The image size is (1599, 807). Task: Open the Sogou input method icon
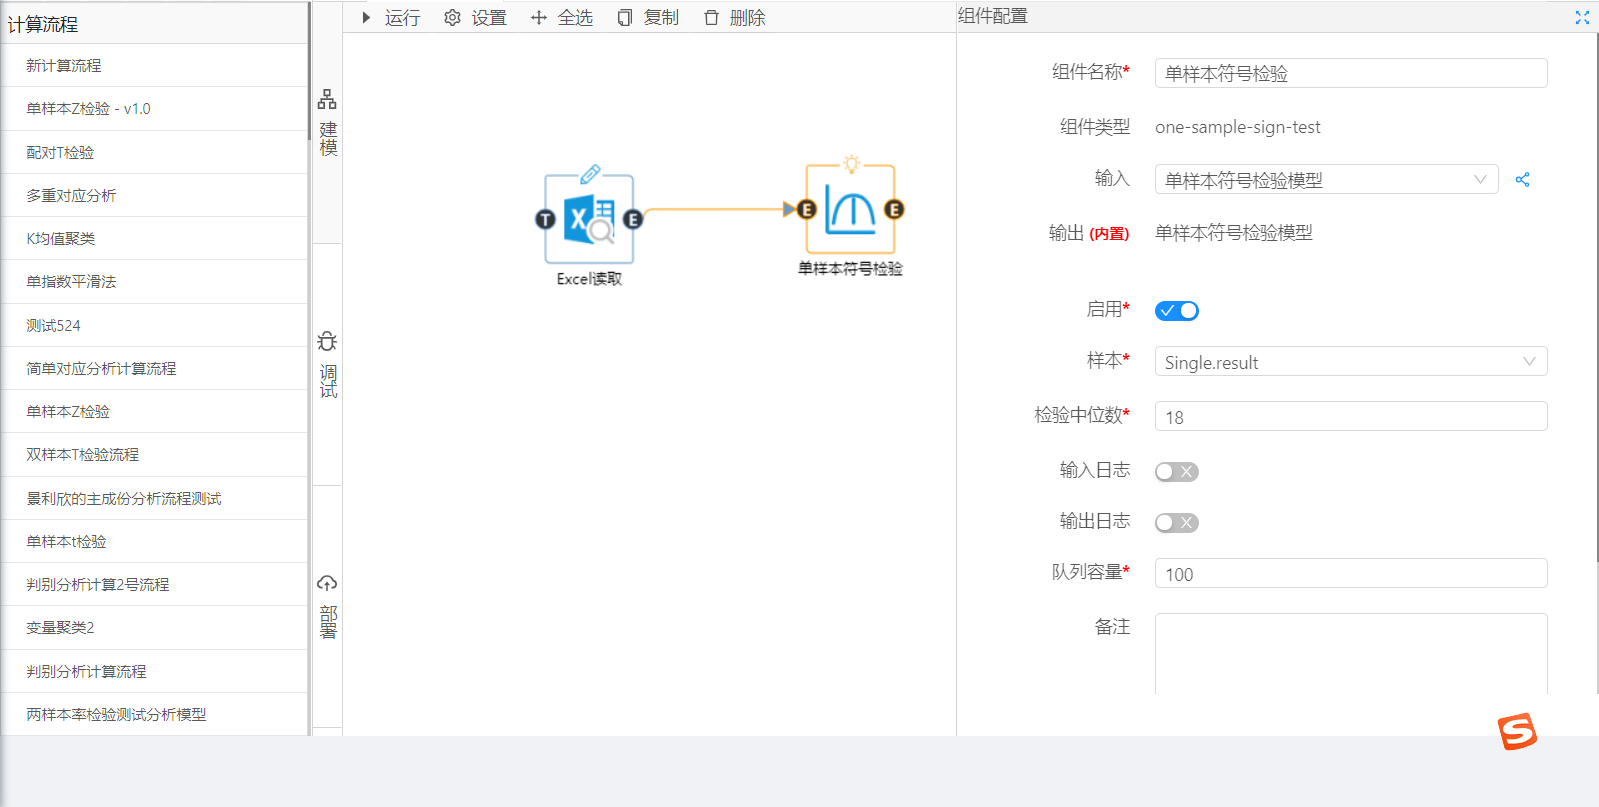[x=1516, y=732]
